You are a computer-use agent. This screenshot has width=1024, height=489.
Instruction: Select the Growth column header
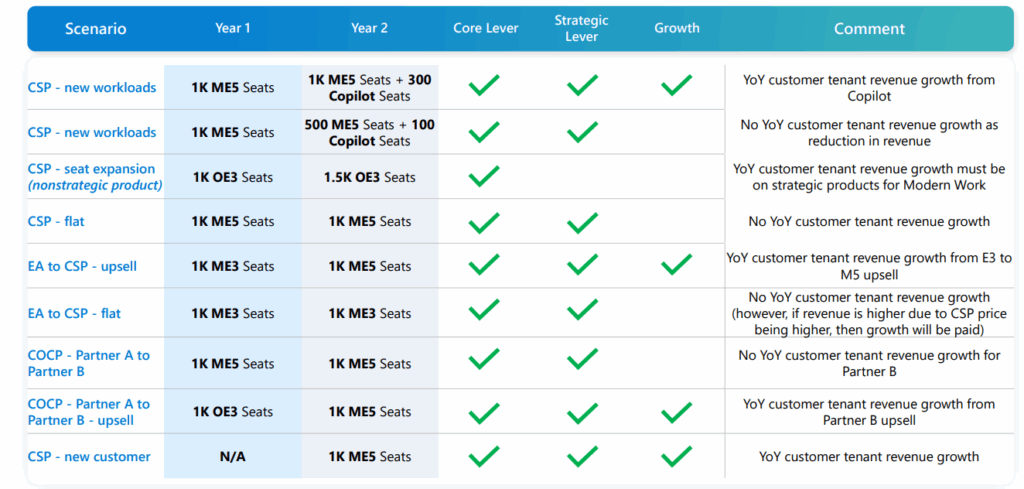[x=677, y=28]
